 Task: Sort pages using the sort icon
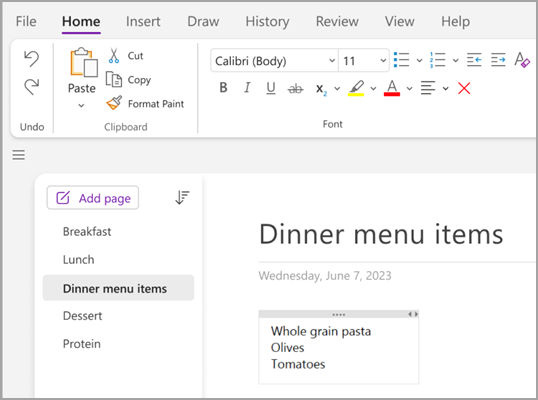click(x=182, y=198)
